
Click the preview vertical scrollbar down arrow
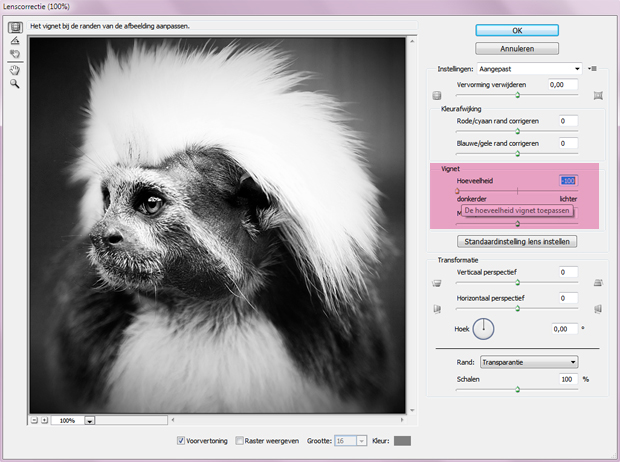coord(412,410)
